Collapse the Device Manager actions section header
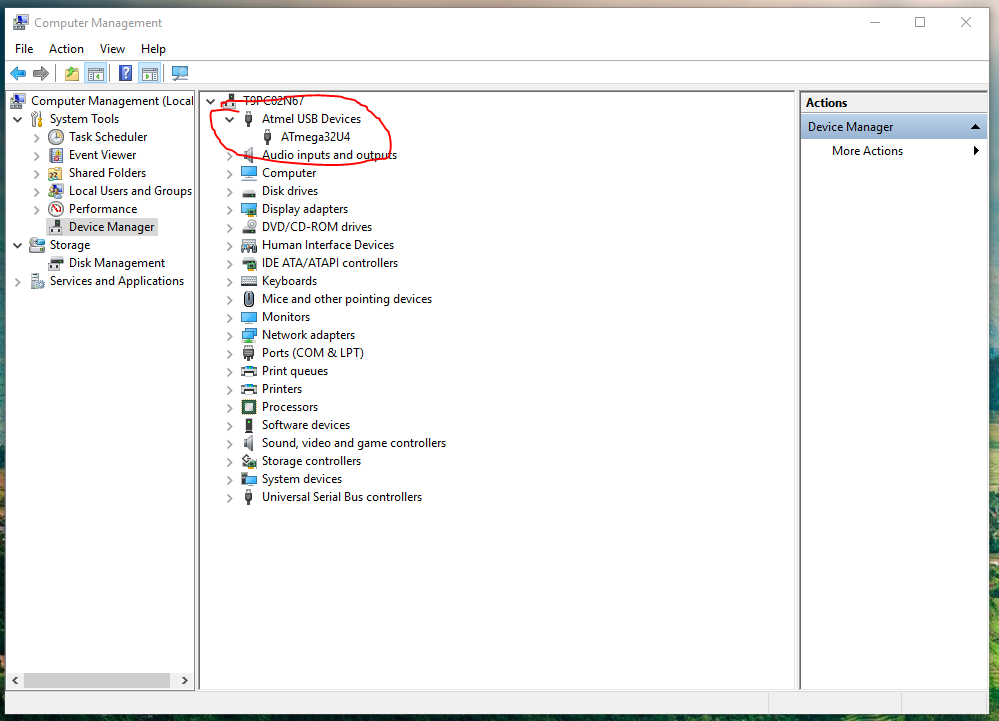 [x=976, y=127]
